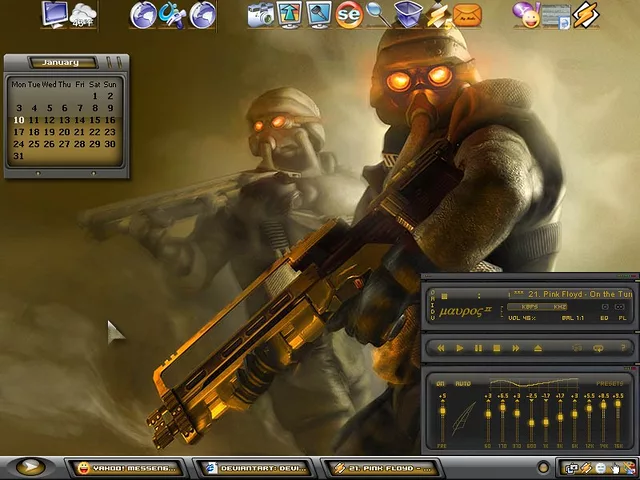
Task: Toggle equalizer AUTO switch
Action: pyautogui.click(x=463, y=384)
